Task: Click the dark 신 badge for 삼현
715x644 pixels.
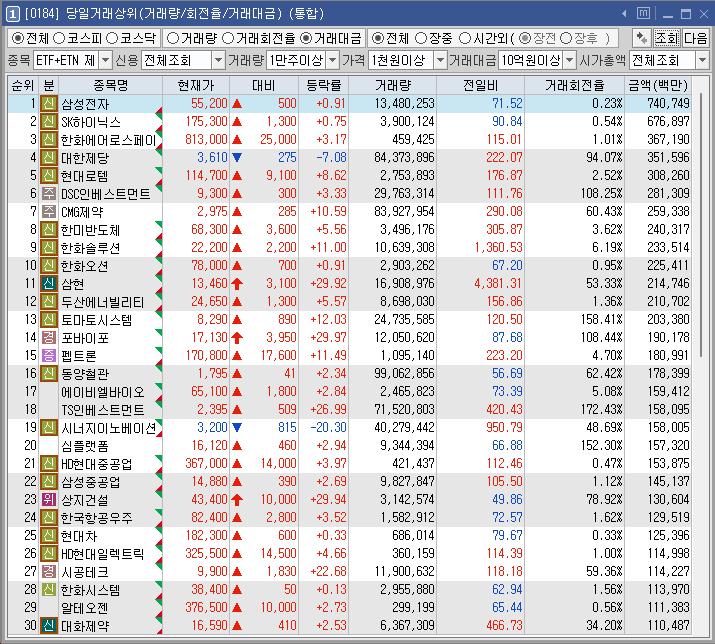Action: coord(48,284)
